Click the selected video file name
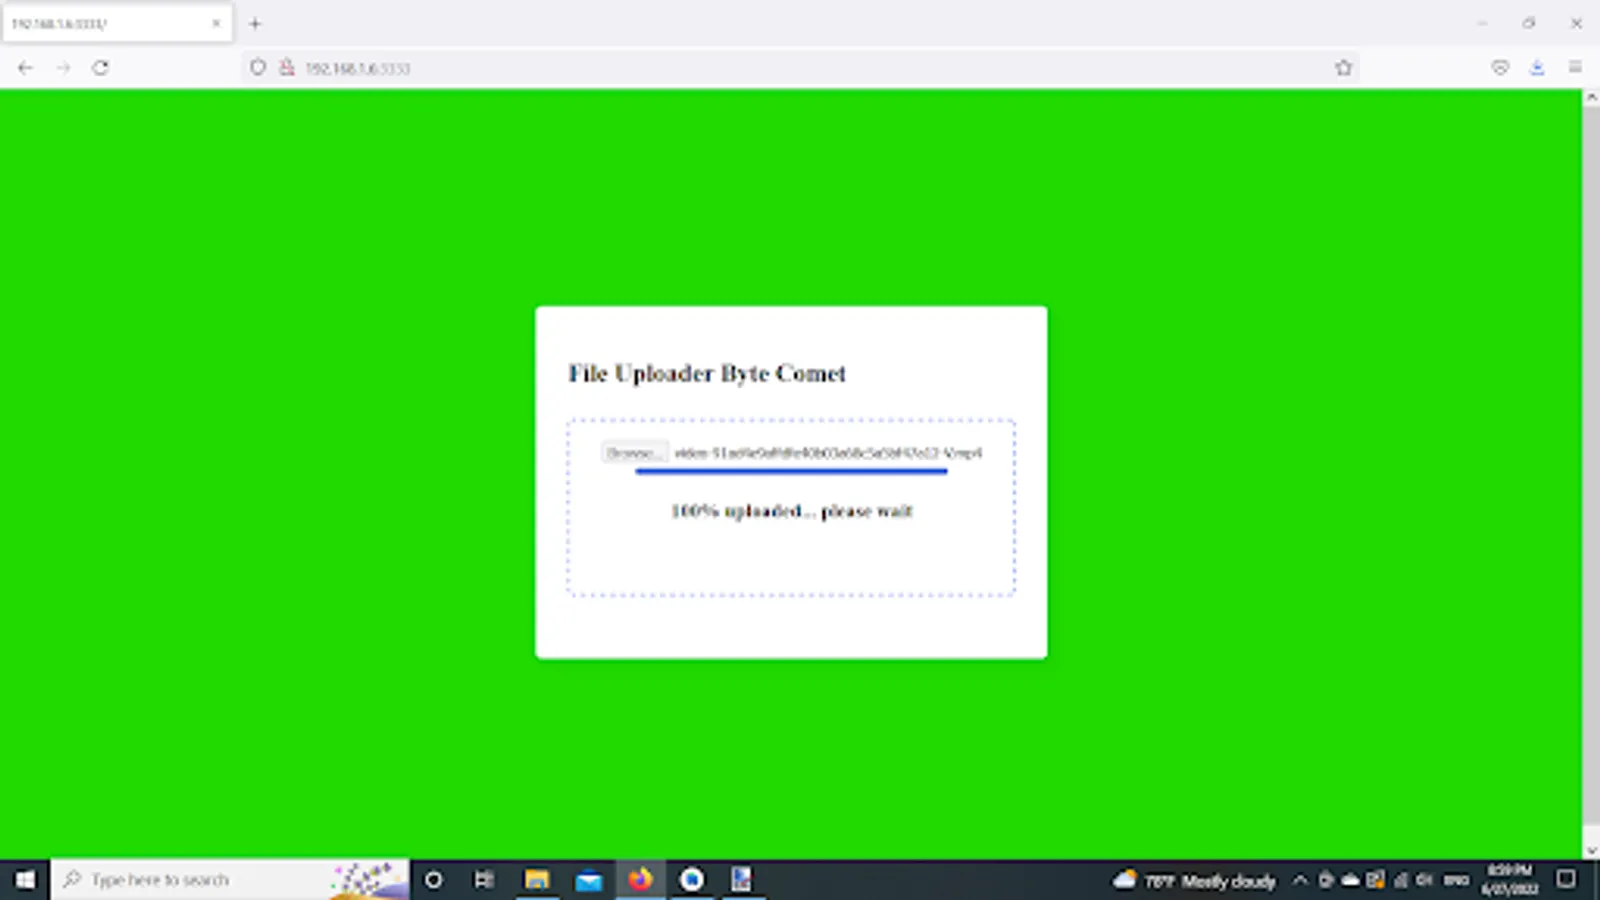The height and width of the screenshot is (900, 1600). (x=828, y=453)
